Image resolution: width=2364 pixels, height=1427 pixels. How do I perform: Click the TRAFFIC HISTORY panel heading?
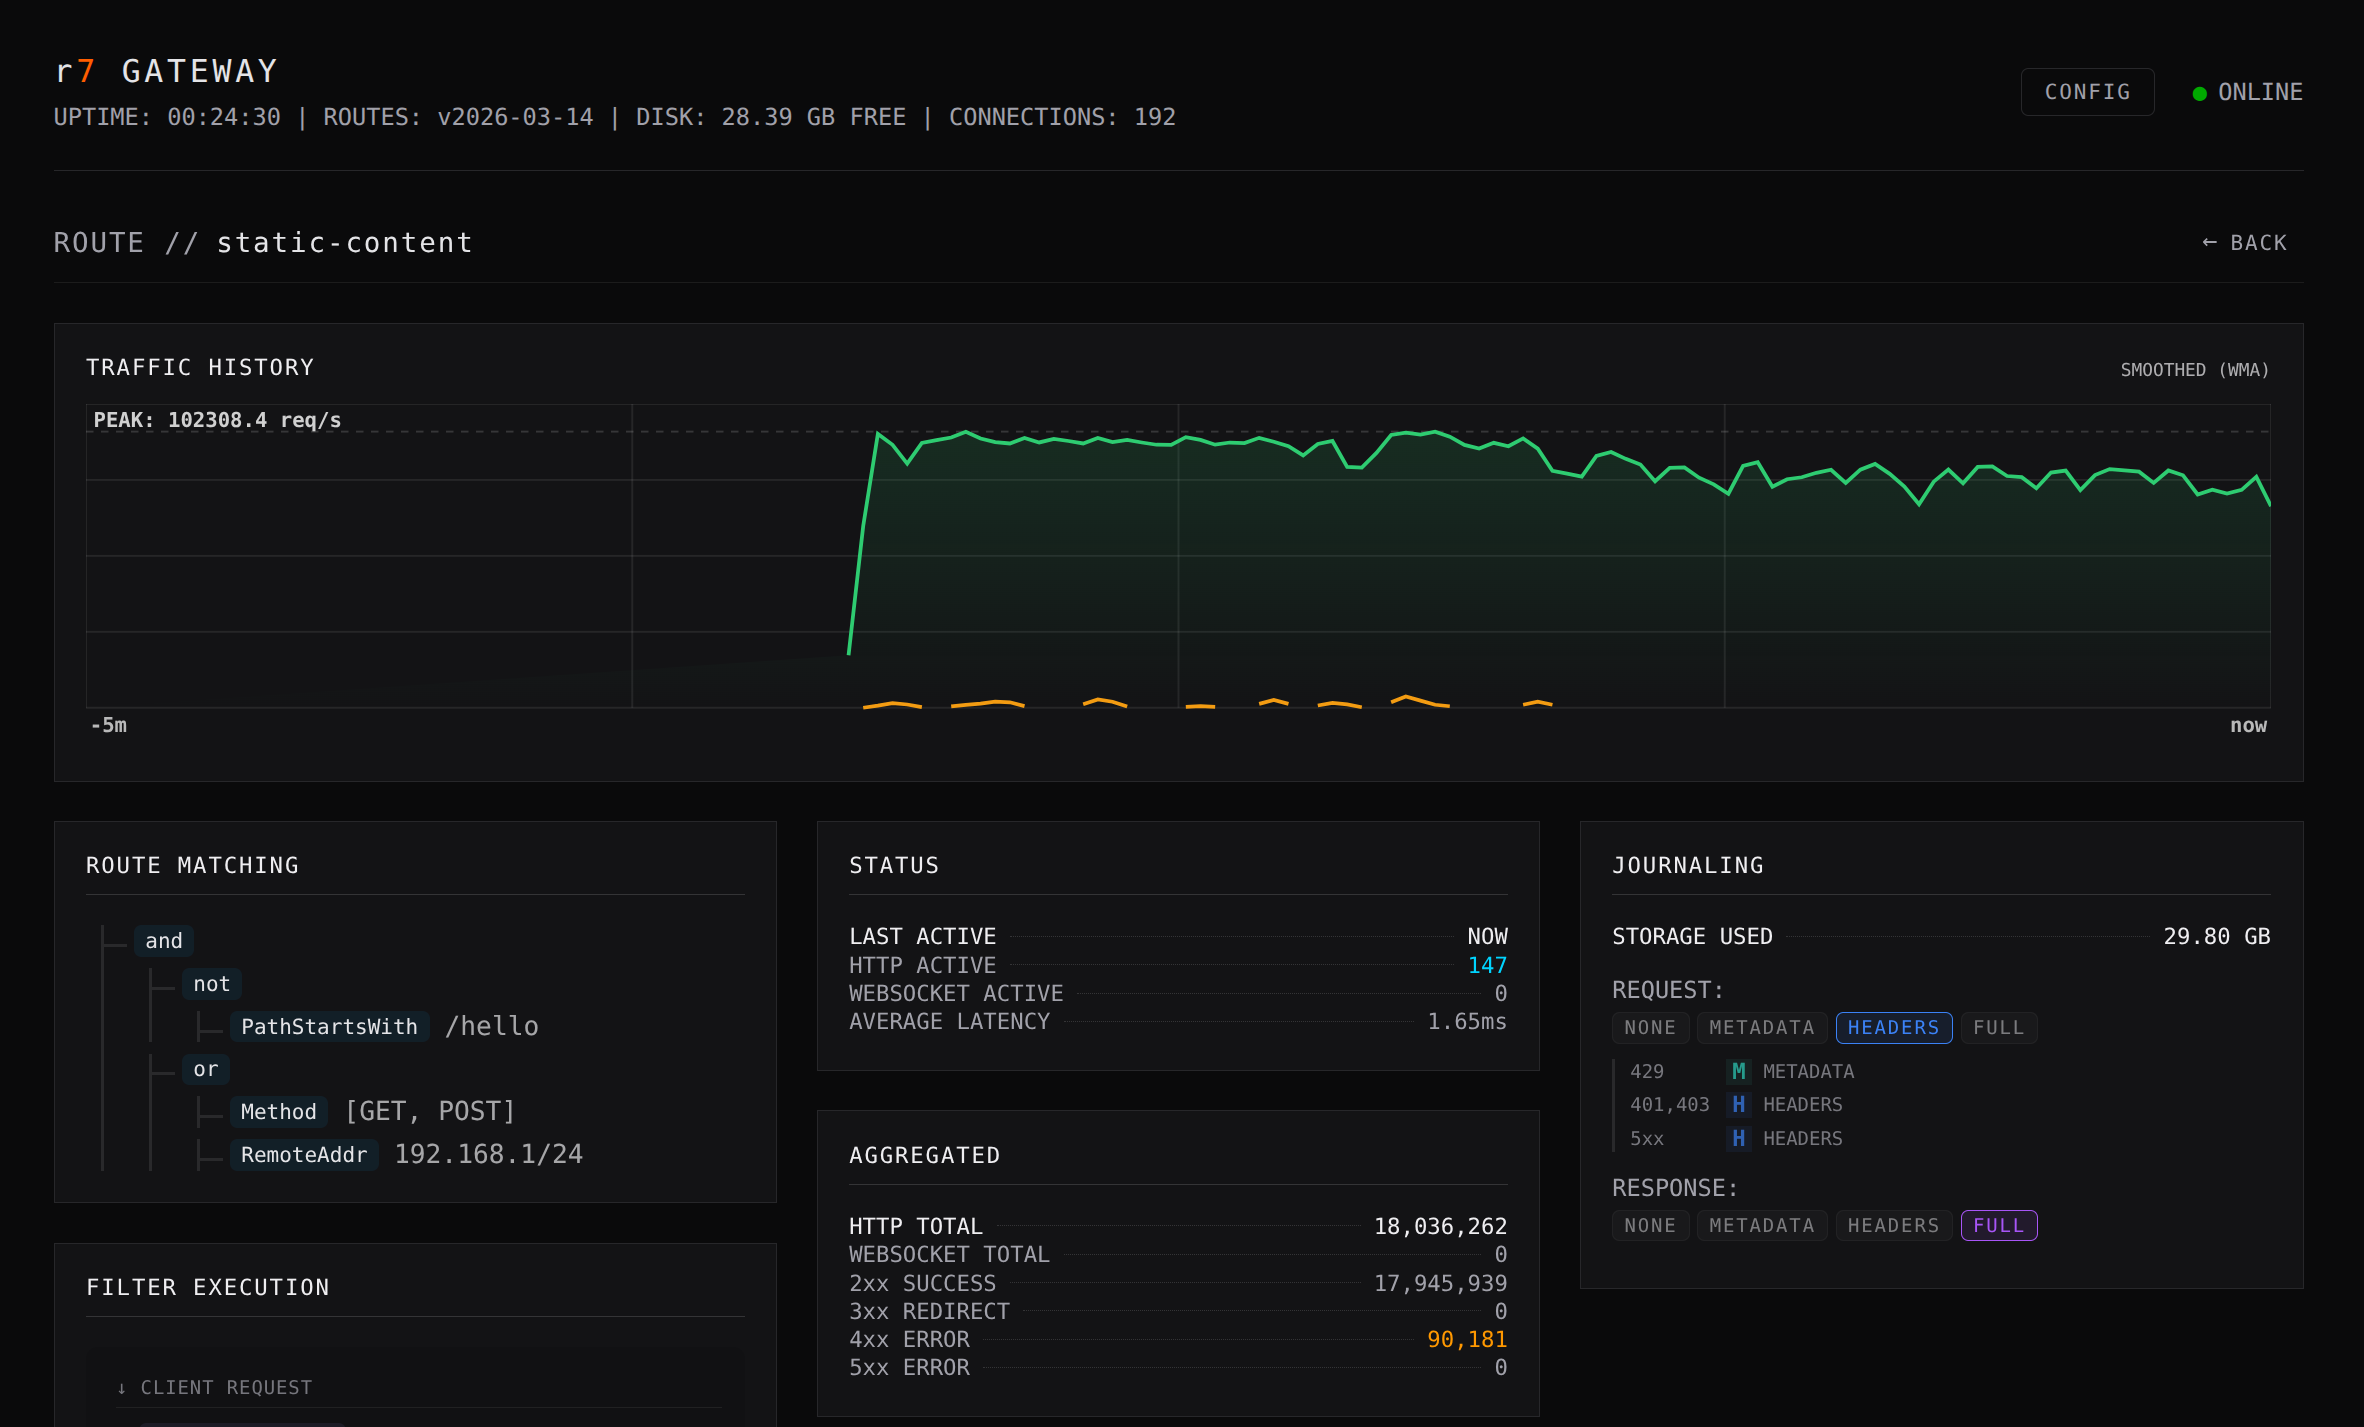tap(200, 367)
